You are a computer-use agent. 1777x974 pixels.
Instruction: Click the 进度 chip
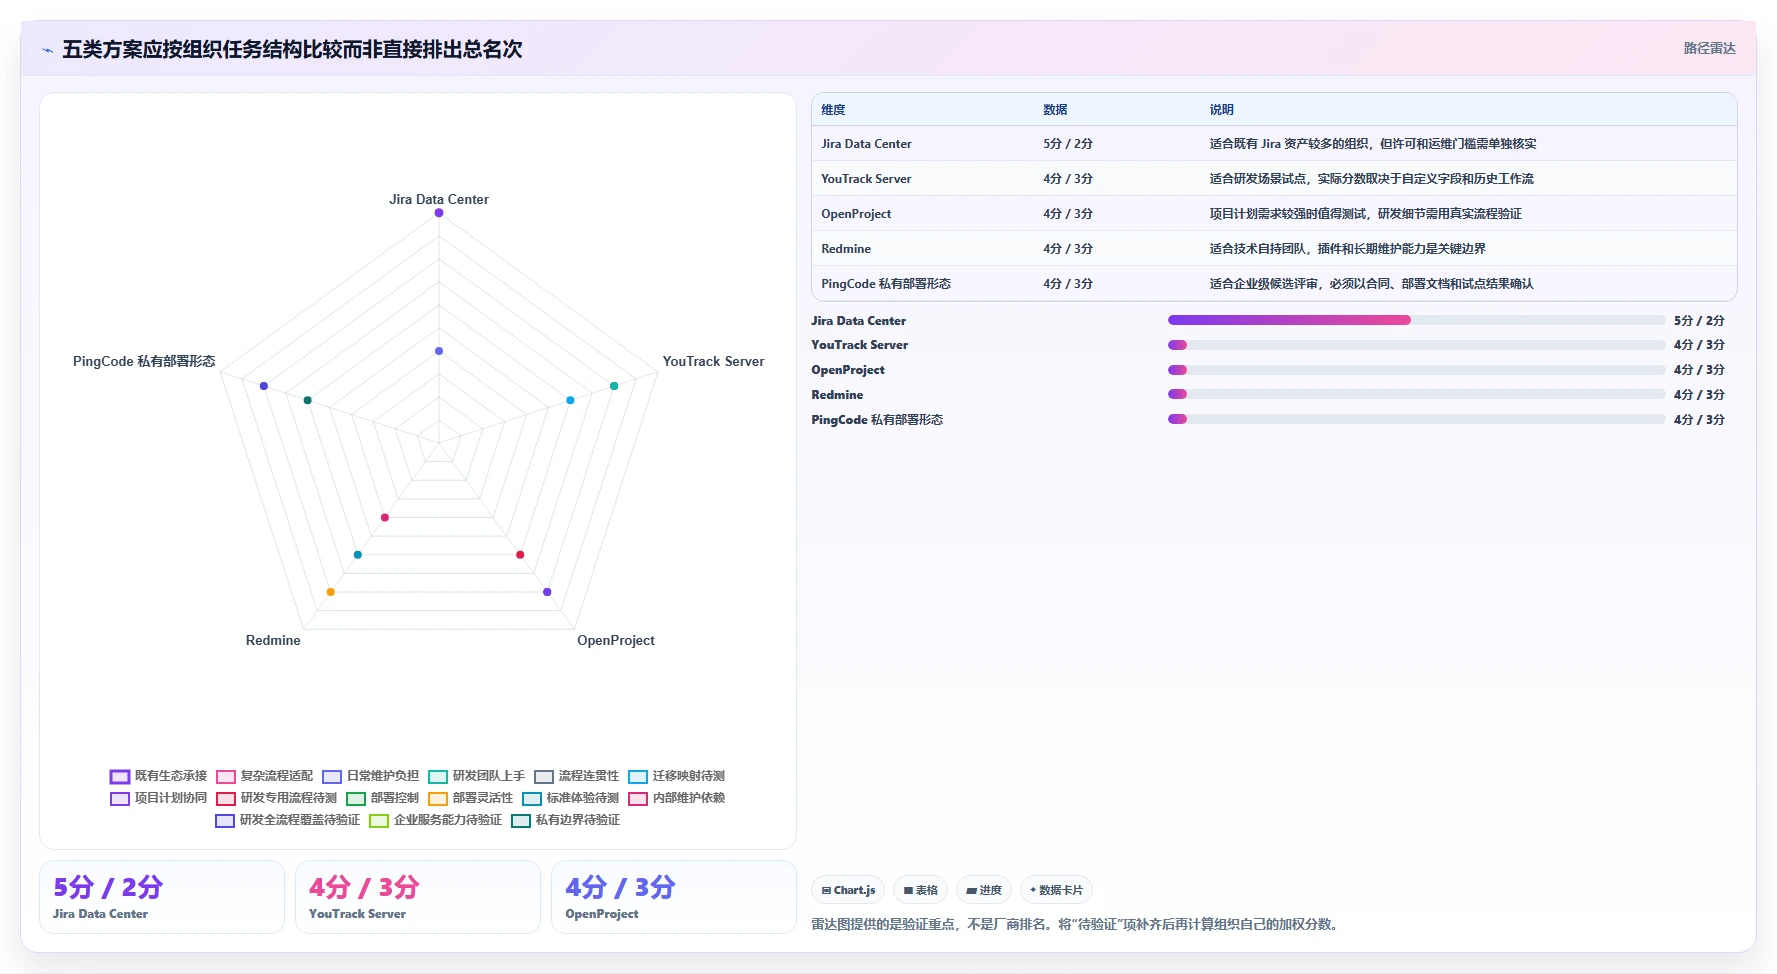(x=984, y=890)
